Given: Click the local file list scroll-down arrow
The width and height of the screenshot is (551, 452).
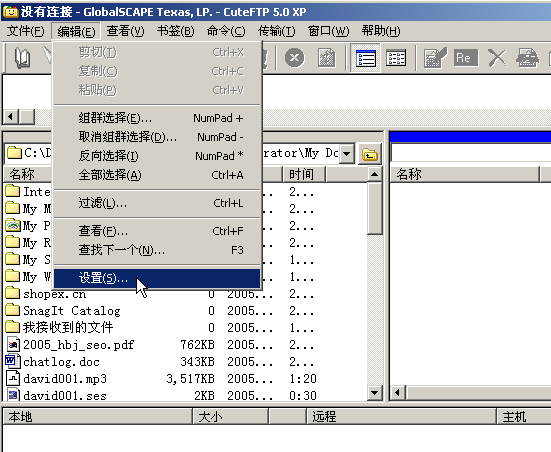Looking at the screenshot, I should click(x=375, y=392).
